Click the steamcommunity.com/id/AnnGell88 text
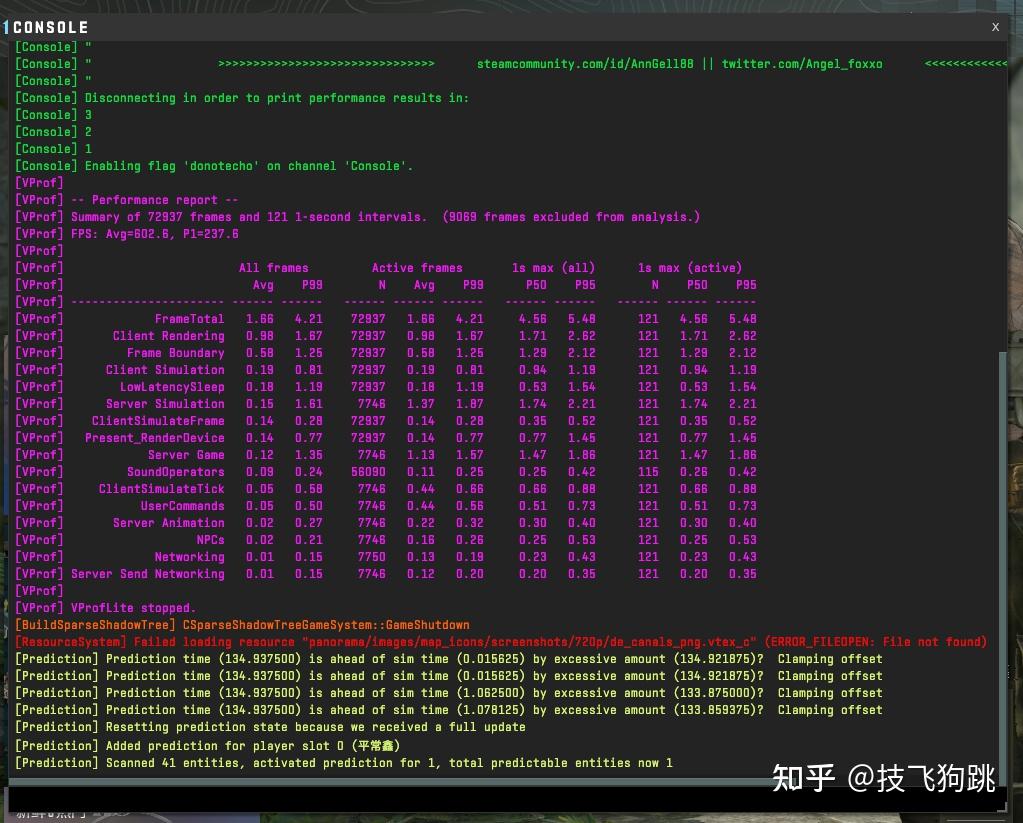Viewport: 1023px width, 823px height. click(585, 64)
